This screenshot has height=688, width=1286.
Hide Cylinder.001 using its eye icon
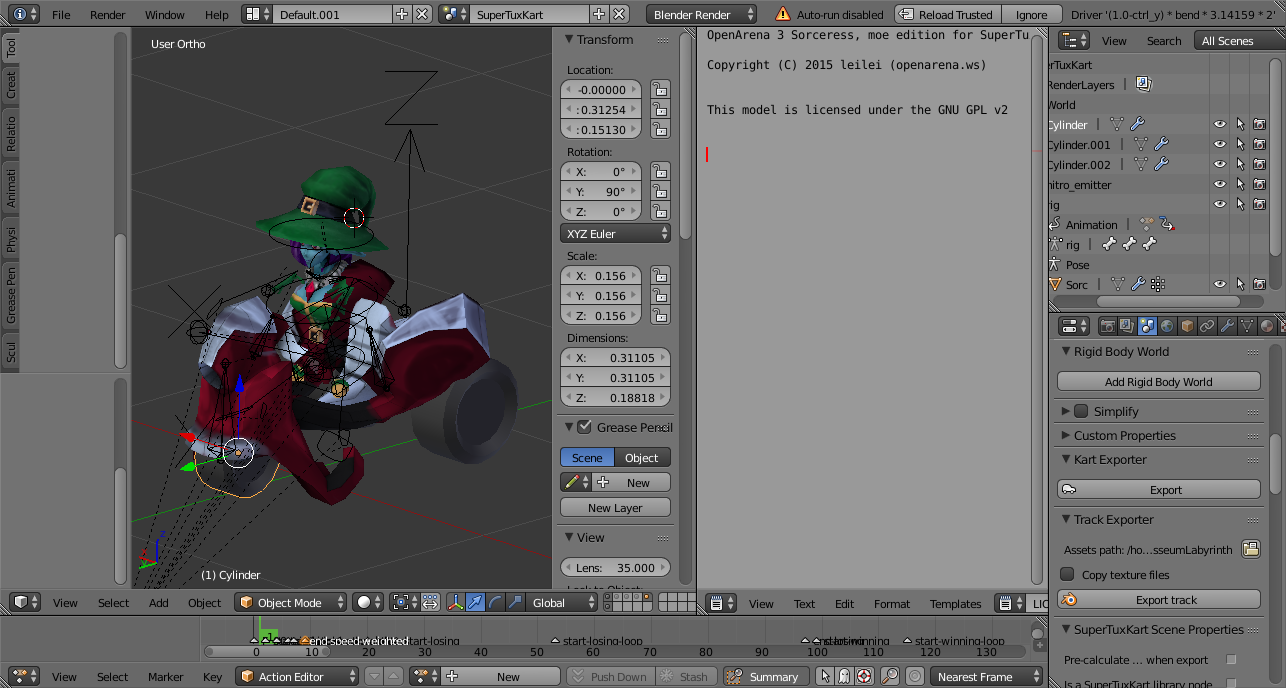coord(1220,145)
